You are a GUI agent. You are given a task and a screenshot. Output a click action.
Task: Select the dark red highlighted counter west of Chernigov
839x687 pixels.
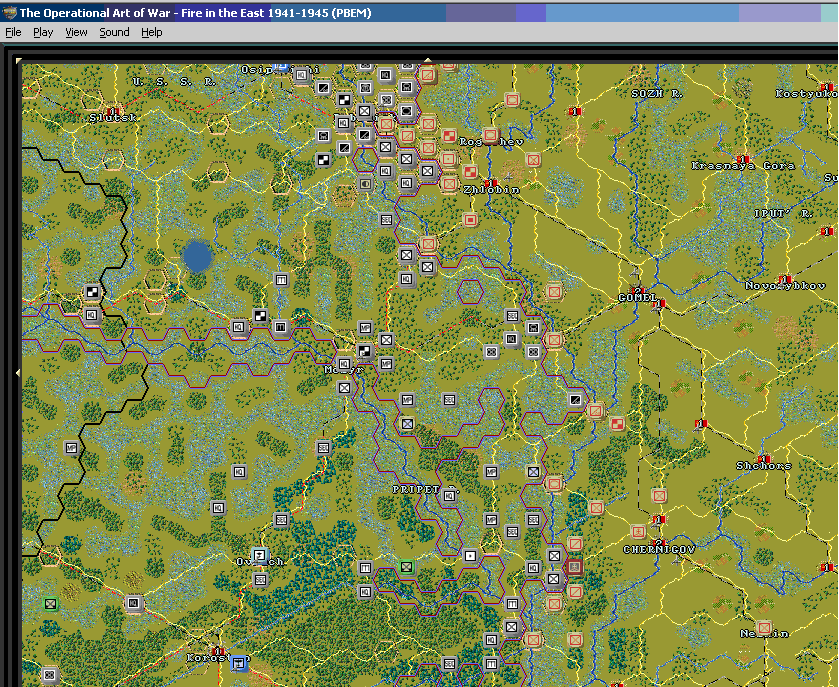(575, 566)
